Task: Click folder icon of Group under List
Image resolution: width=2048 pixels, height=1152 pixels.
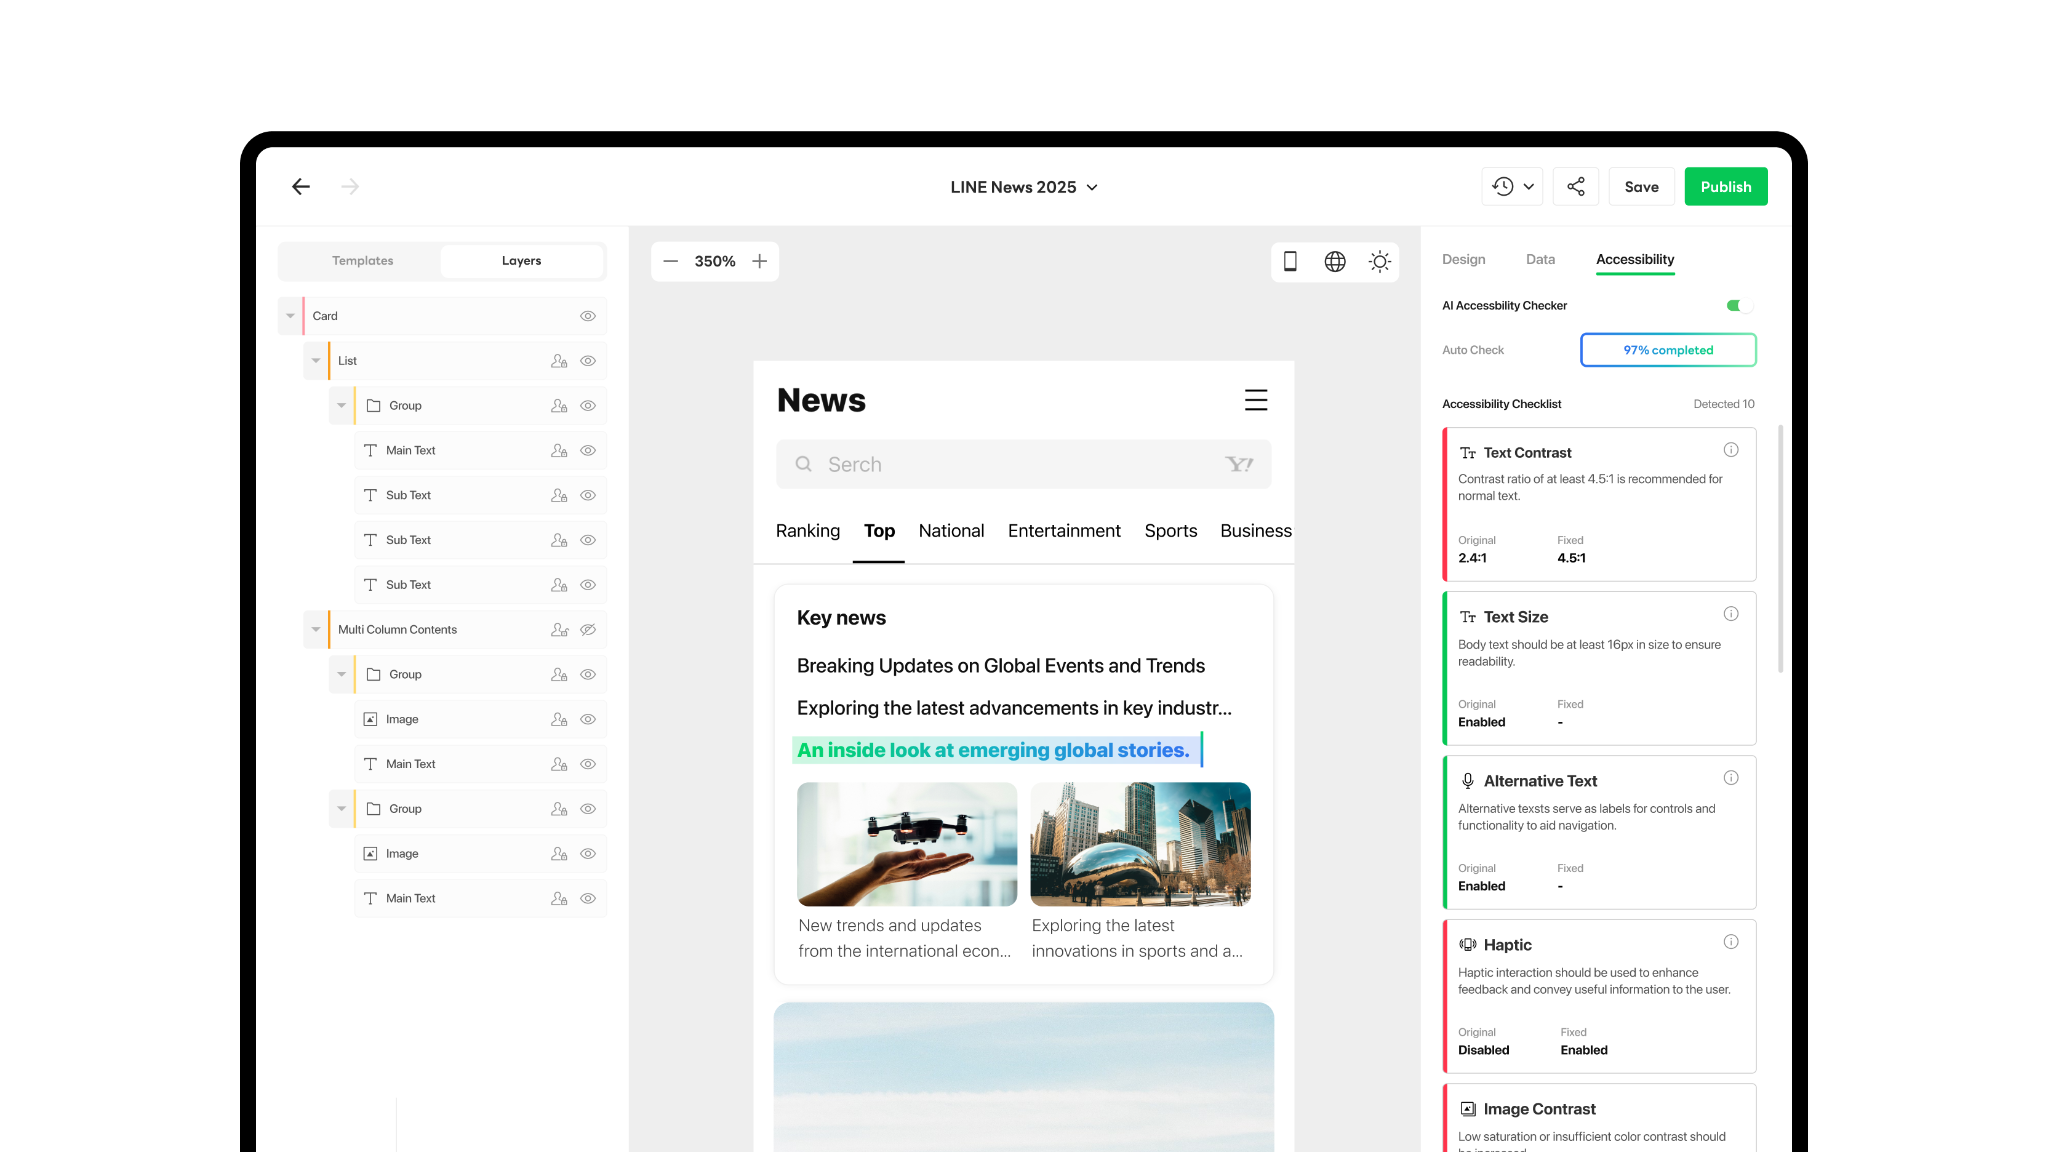Action: (374, 406)
